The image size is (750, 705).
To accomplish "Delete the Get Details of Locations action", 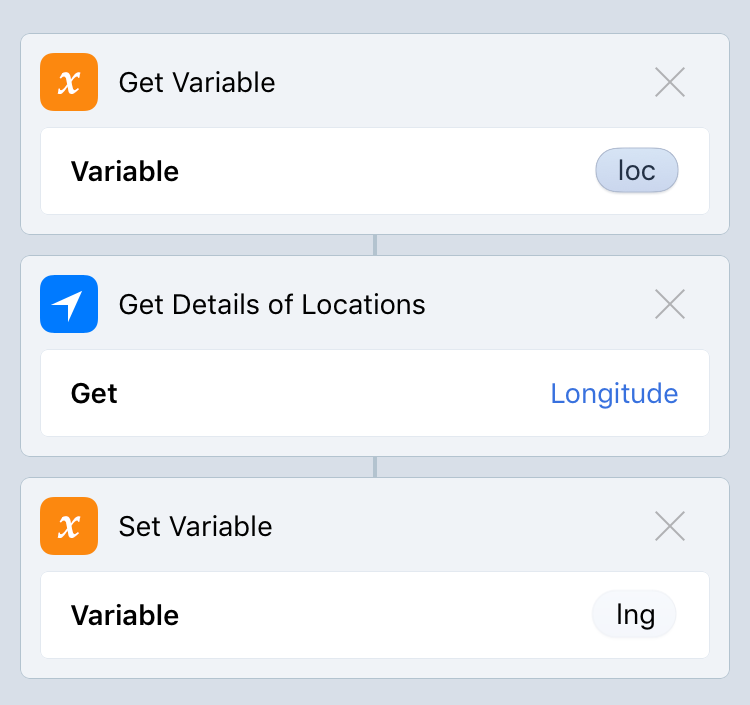I will tap(669, 304).
